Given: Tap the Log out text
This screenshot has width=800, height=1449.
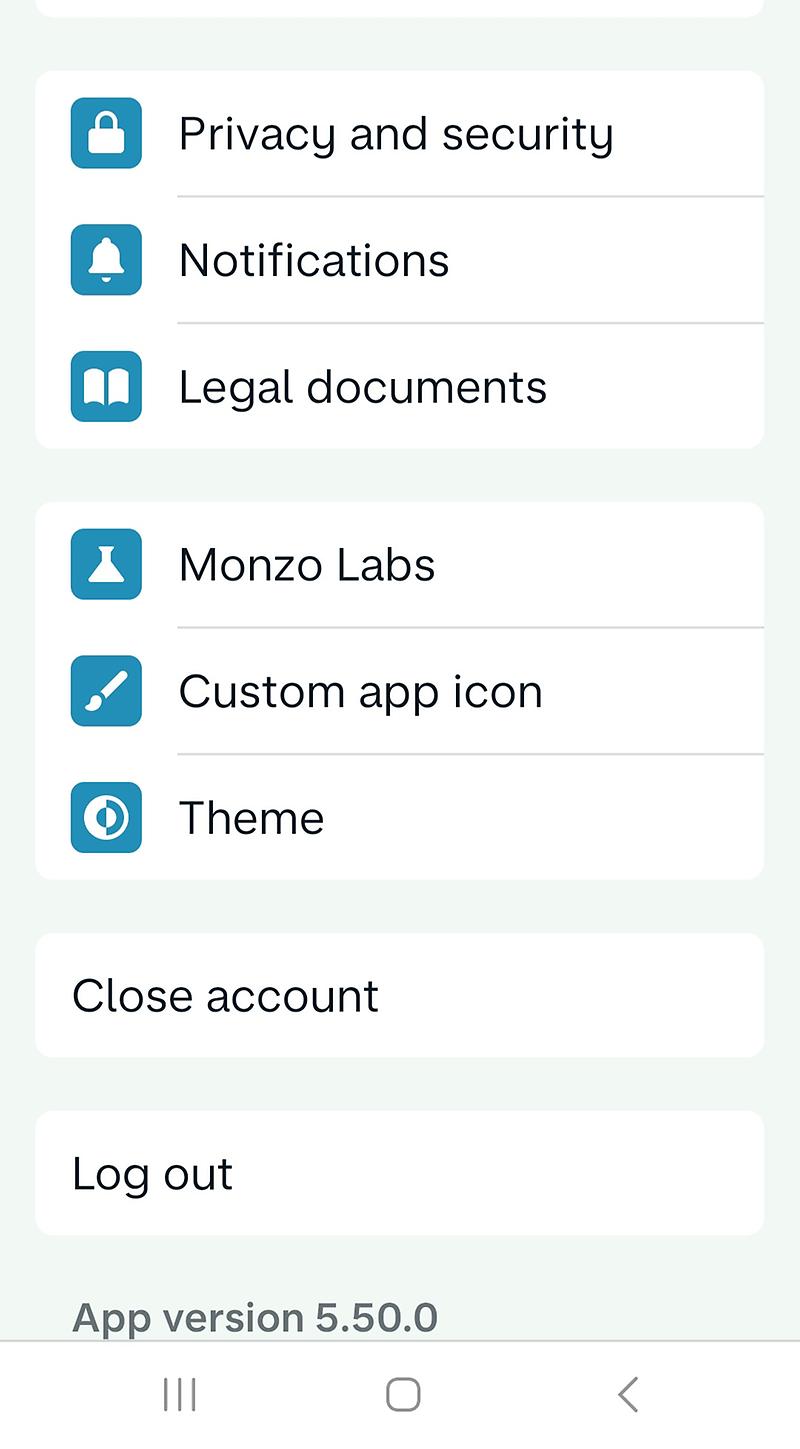Looking at the screenshot, I should (153, 1174).
